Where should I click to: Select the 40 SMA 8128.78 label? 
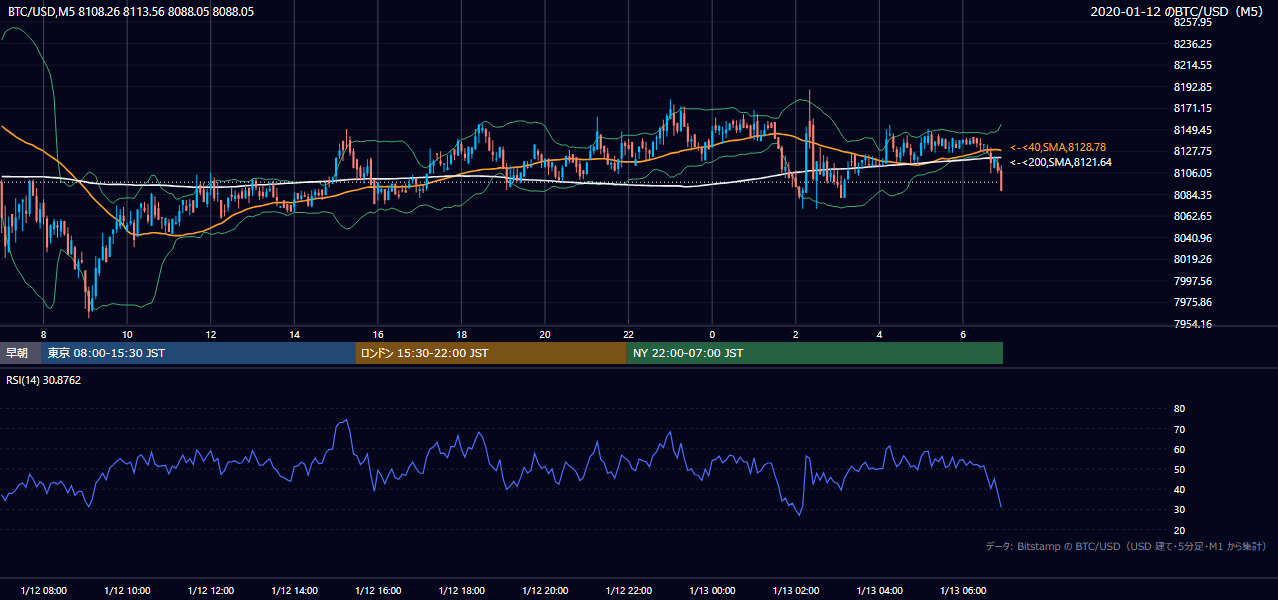click(1058, 147)
